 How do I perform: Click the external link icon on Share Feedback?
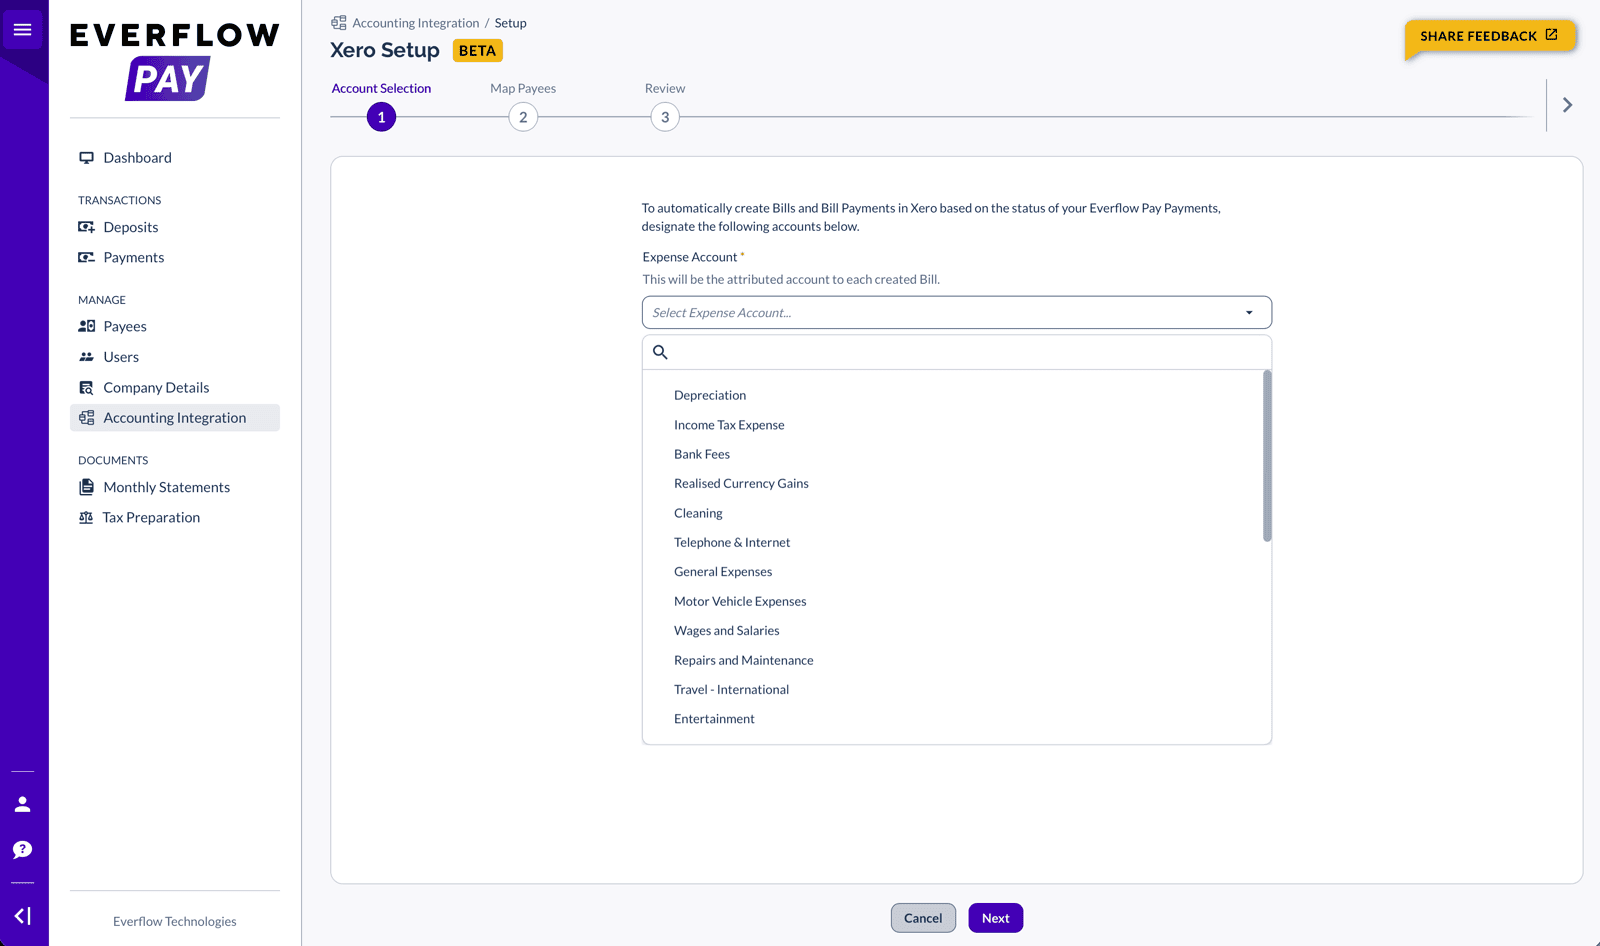[1551, 35]
